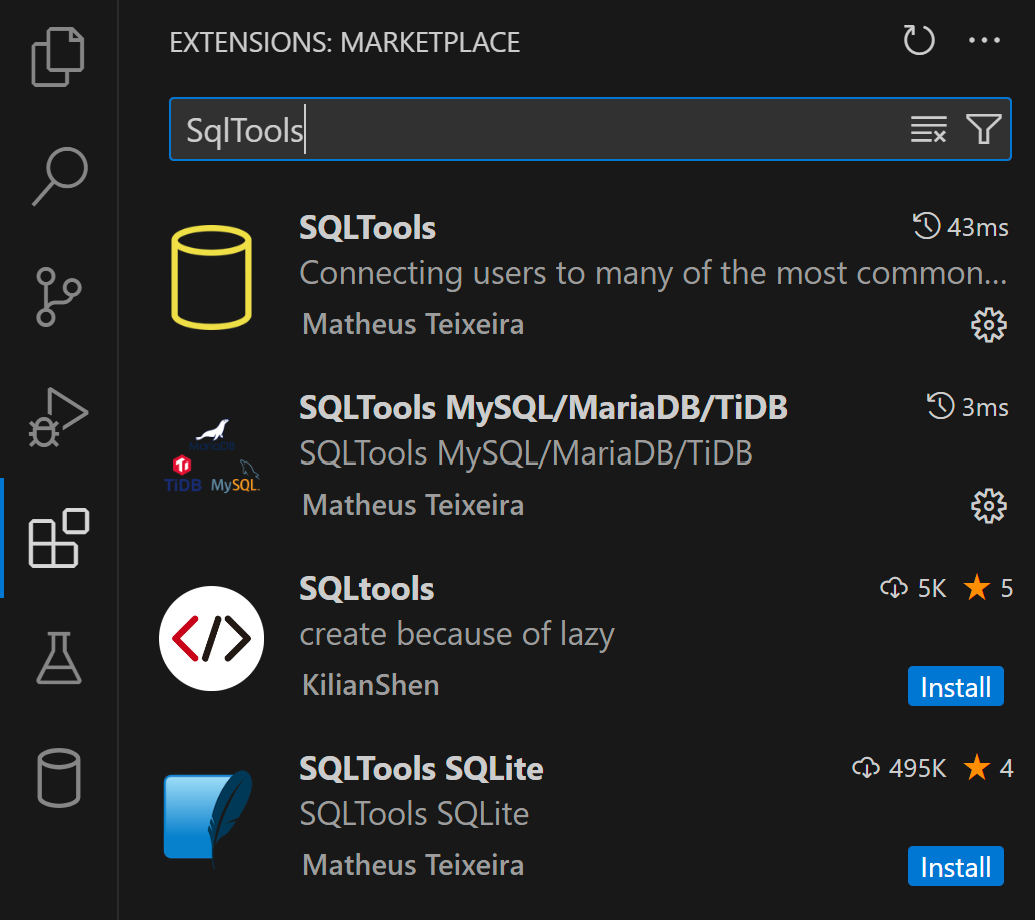
Task: Open the filter extensions funnel menu
Action: tap(984, 129)
